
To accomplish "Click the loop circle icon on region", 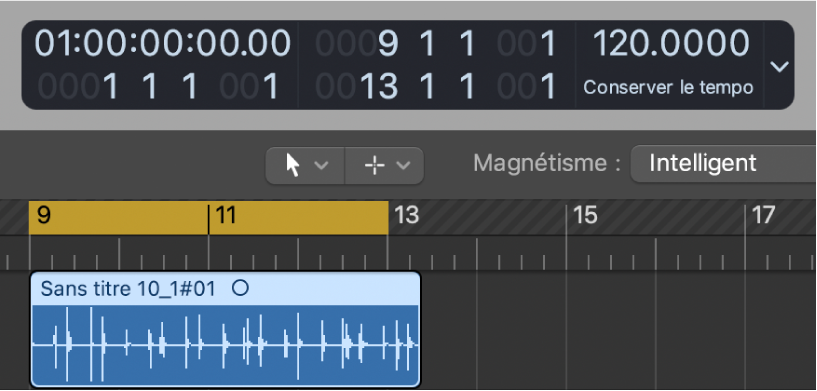I will (x=240, y=288).
